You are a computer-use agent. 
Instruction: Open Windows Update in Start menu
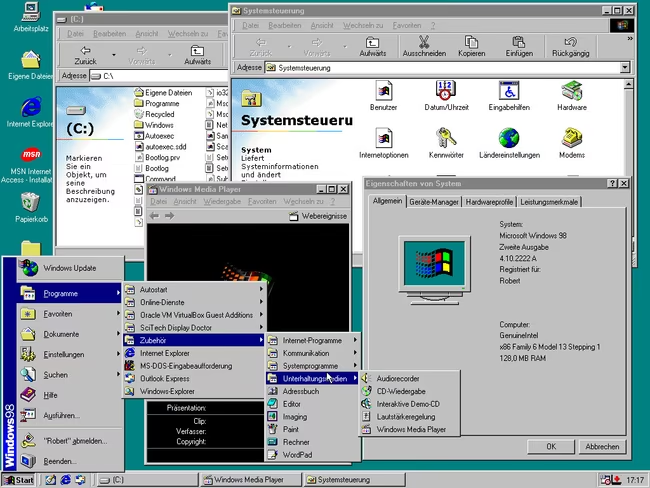pos(70,268)
